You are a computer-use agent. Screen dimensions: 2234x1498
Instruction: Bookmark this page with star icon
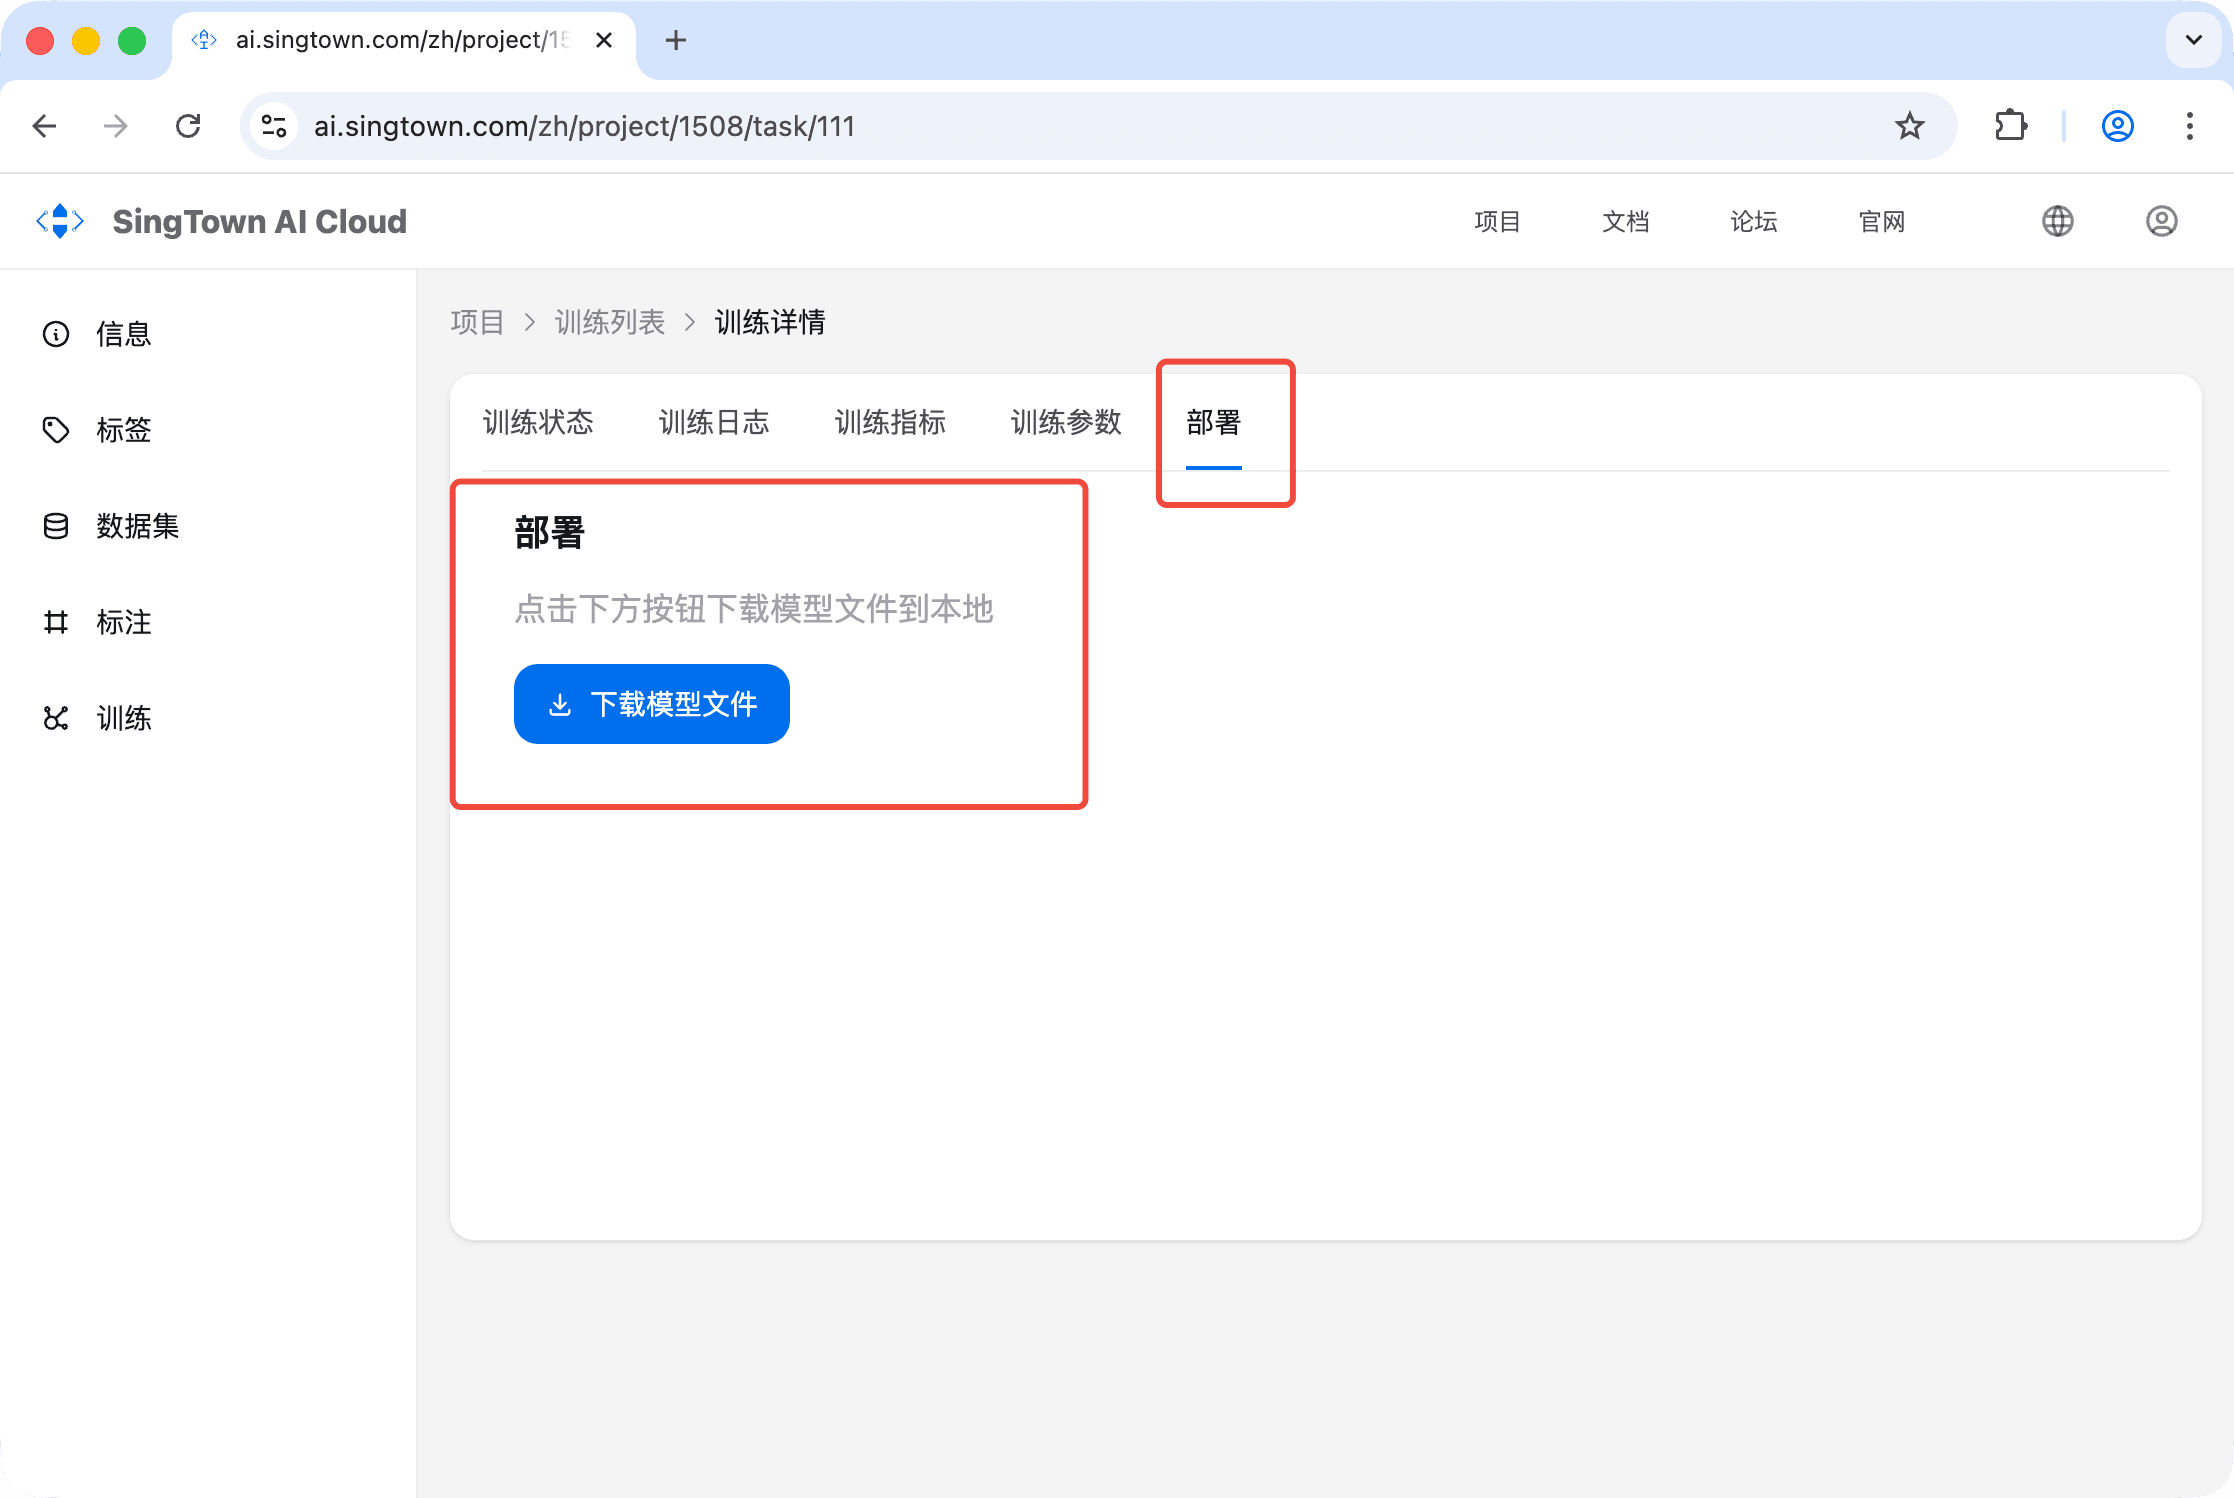click(1909, 126)
